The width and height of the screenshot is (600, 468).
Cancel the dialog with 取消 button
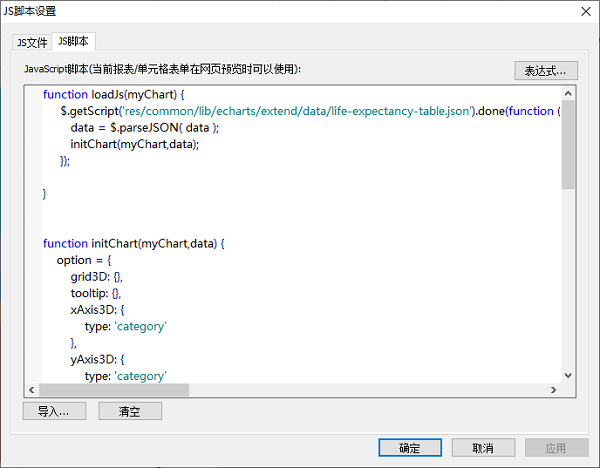483,447
